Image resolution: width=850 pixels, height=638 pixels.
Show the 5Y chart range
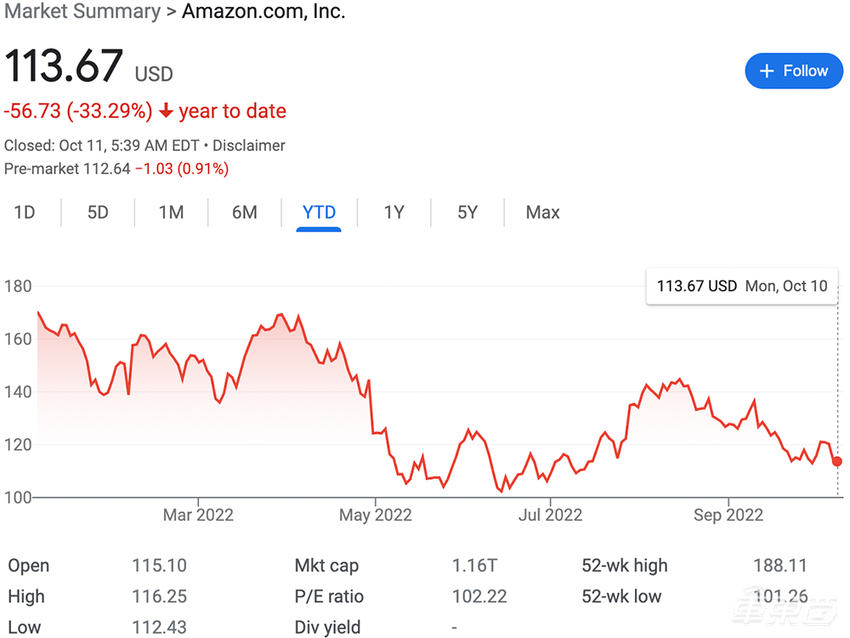467,212
